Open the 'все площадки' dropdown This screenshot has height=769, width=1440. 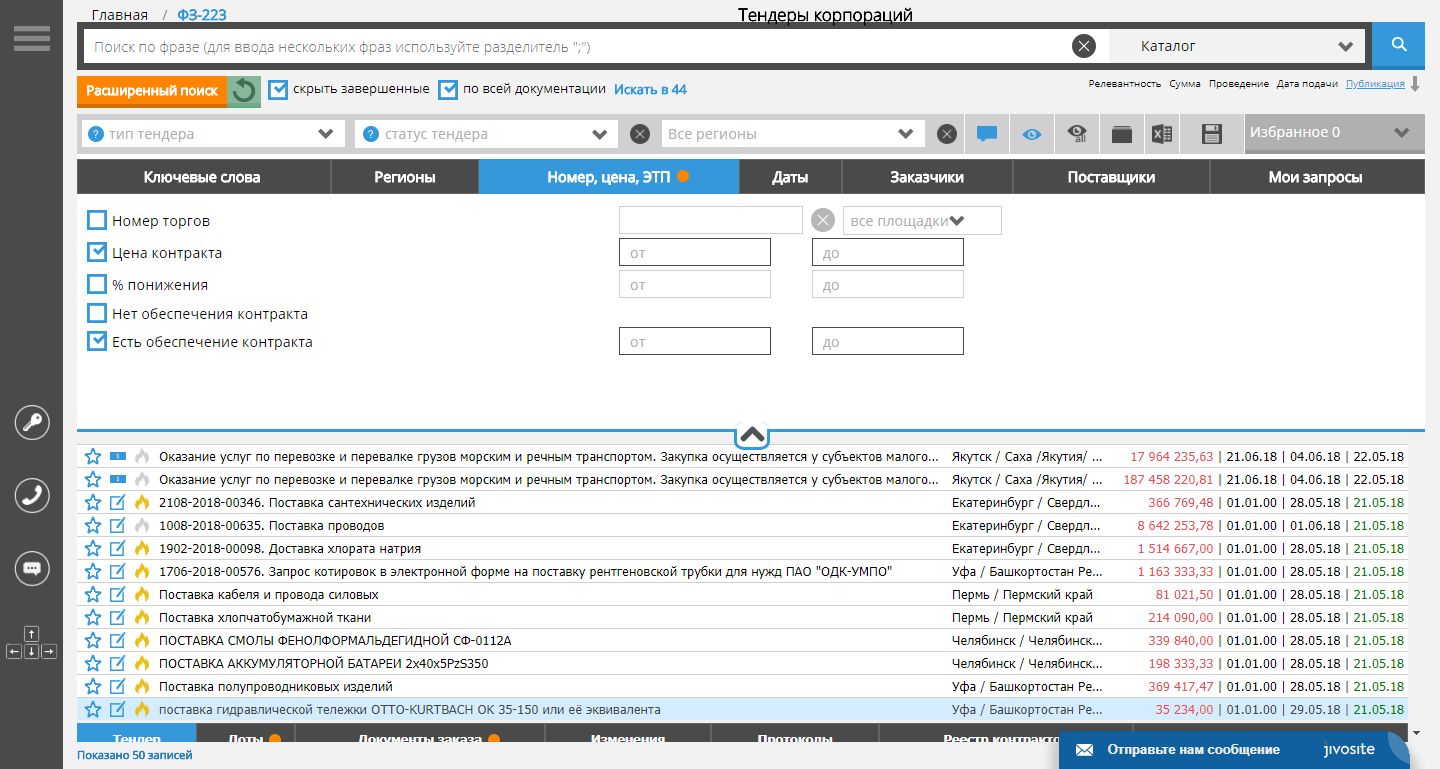[x=922, y=221]
